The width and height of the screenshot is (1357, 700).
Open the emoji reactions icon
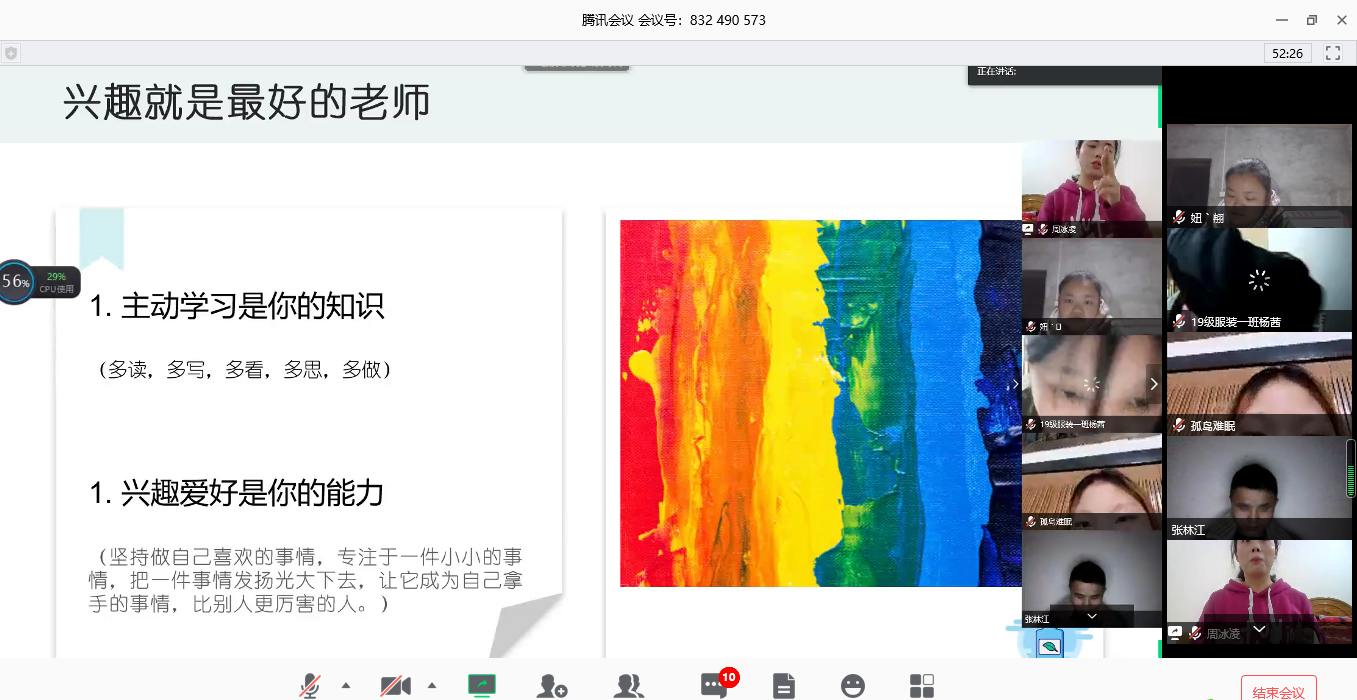[853, 686]
